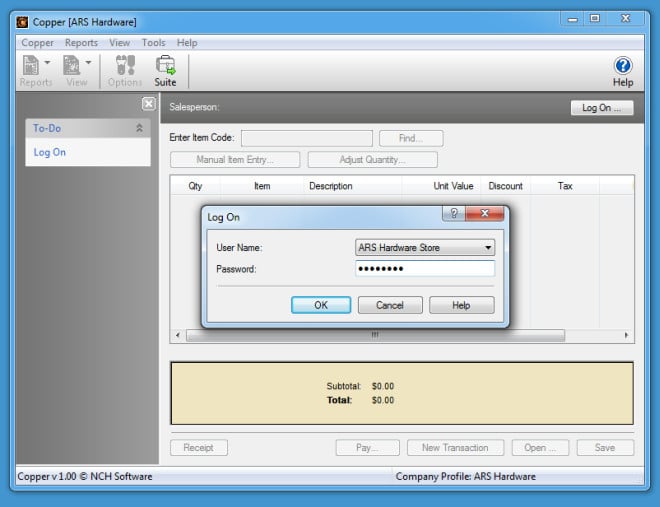Open the Reports toolbar dropdown arrow
The height and width of the screenshot is (507, 660).
coord(47,62)
